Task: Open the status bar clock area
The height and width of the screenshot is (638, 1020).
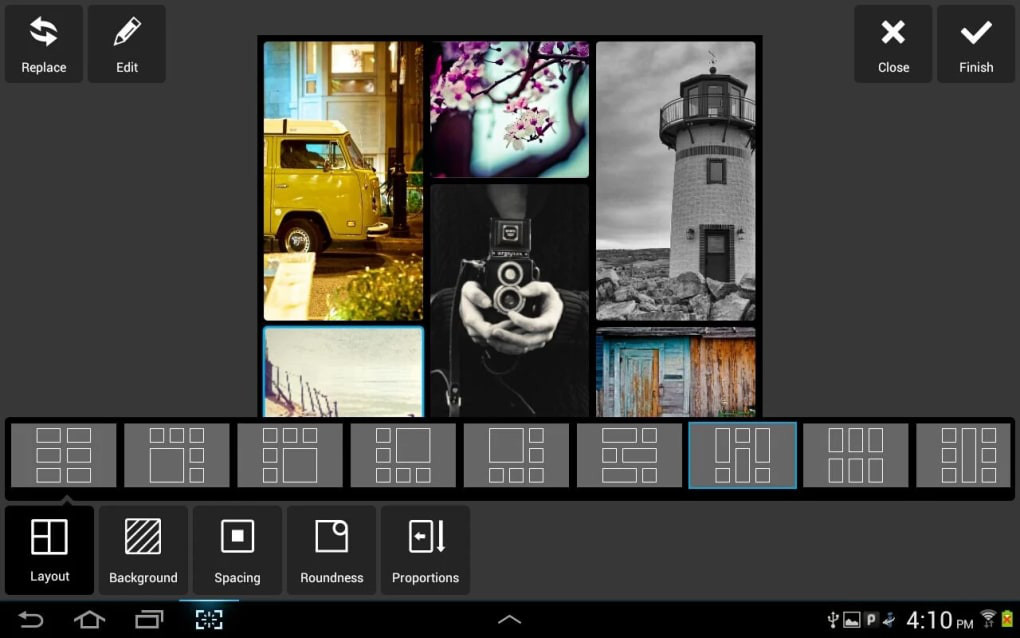Action: coord(939,620)
